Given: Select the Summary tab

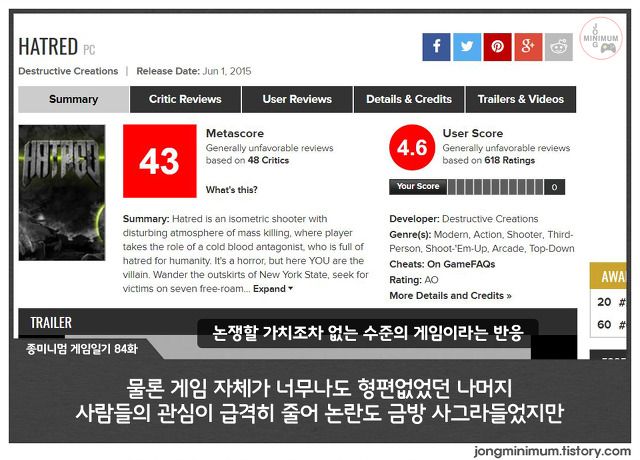Looking at the screenshot, I should click(x=73, y=99).
